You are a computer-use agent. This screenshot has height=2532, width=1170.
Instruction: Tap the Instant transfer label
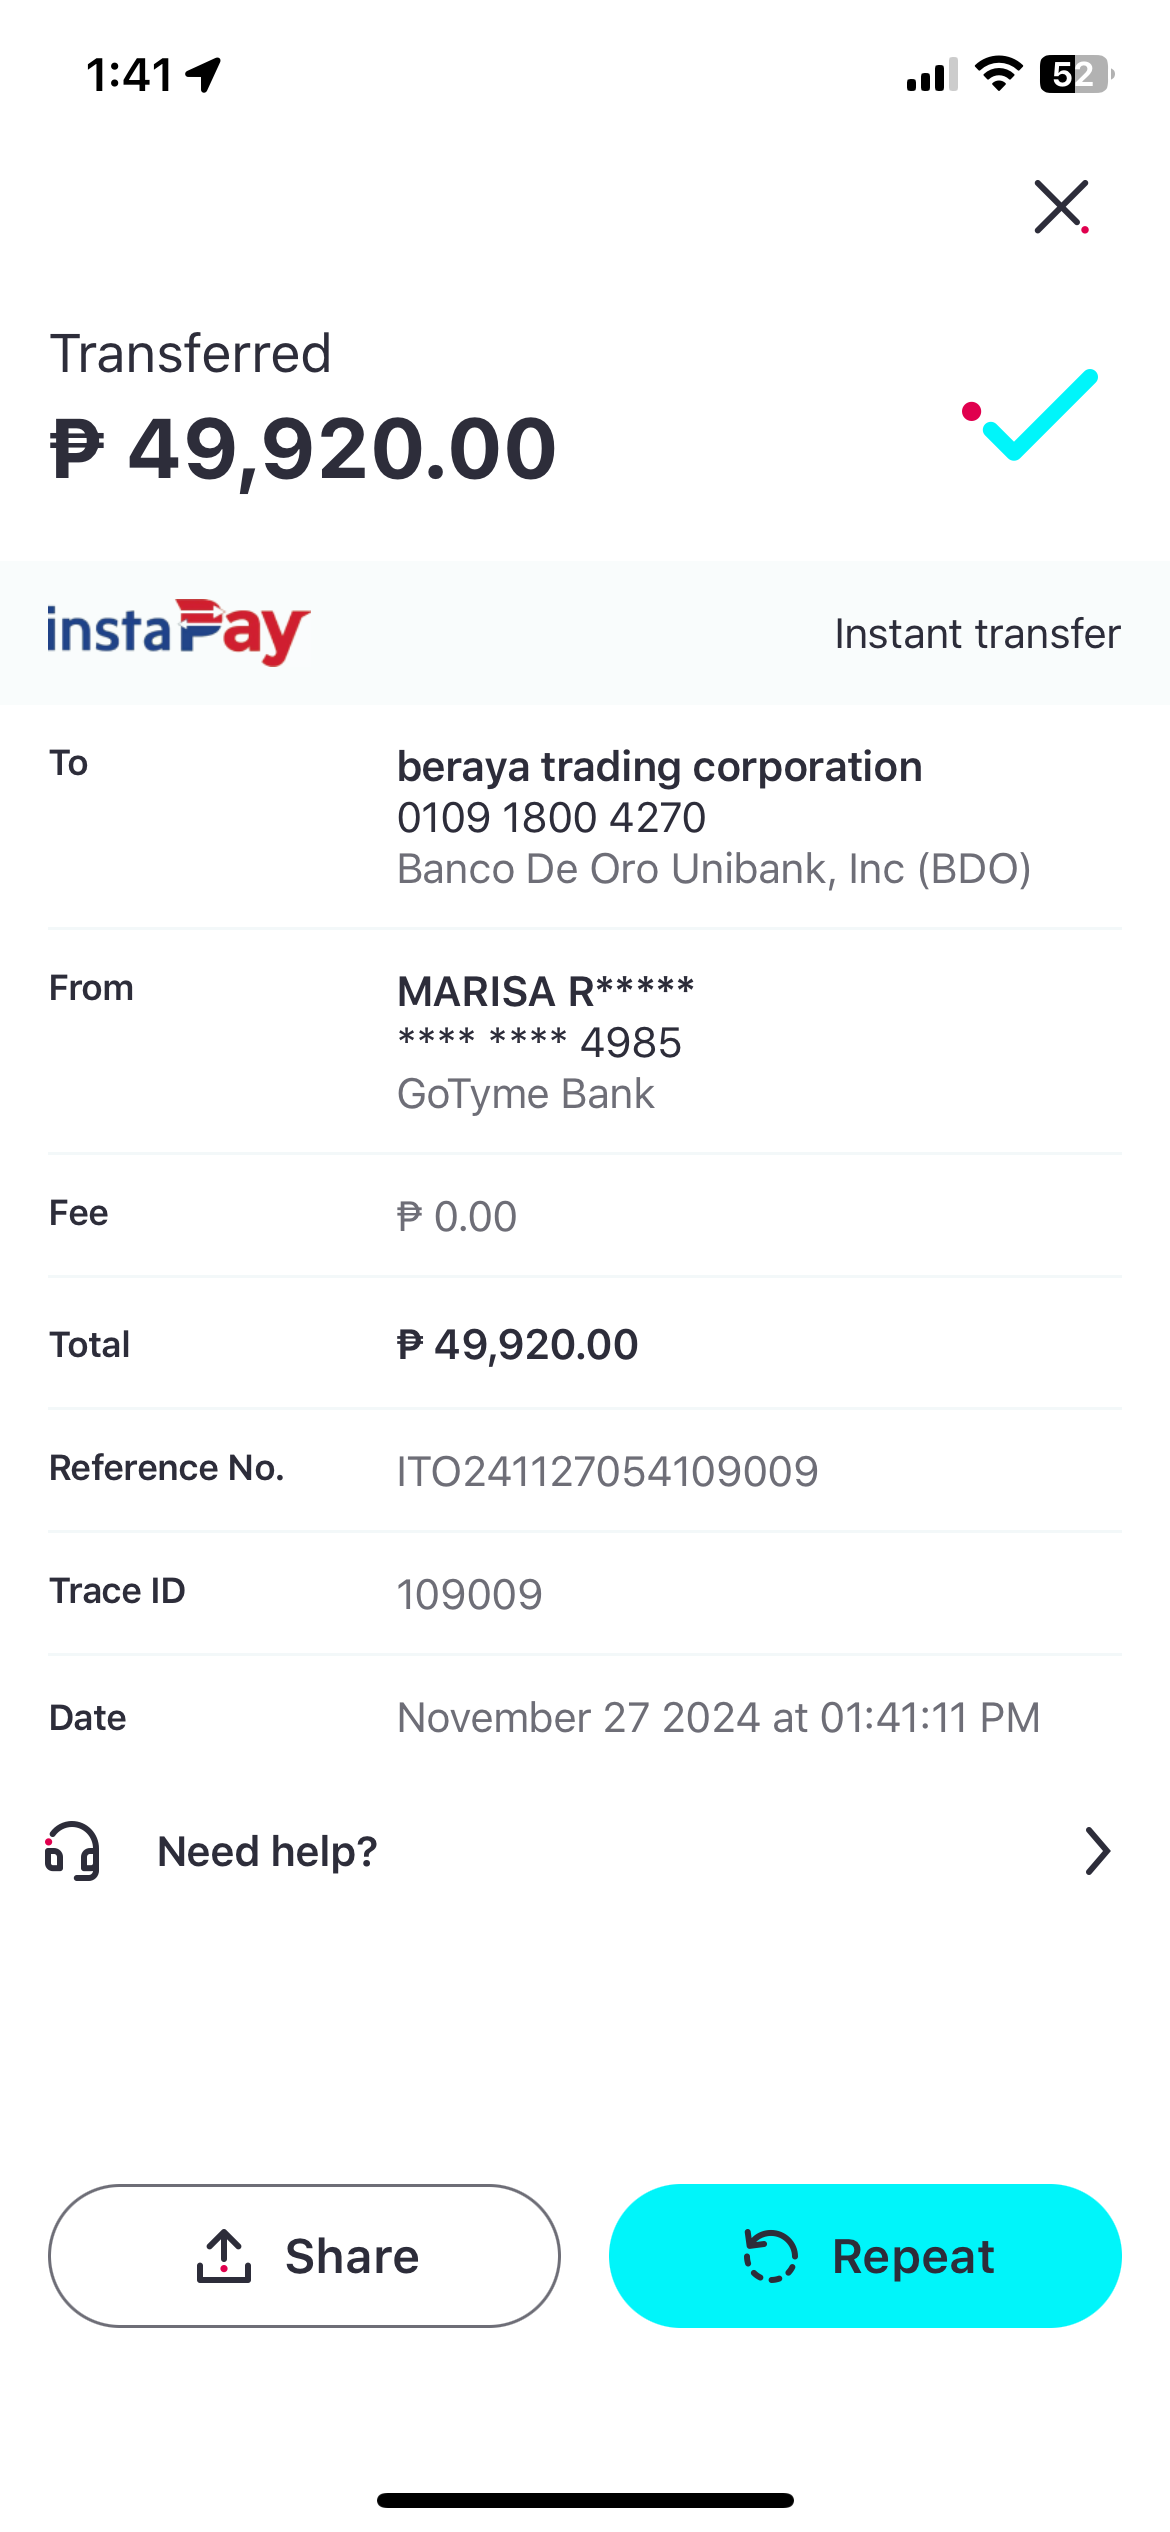click(977, 633)
